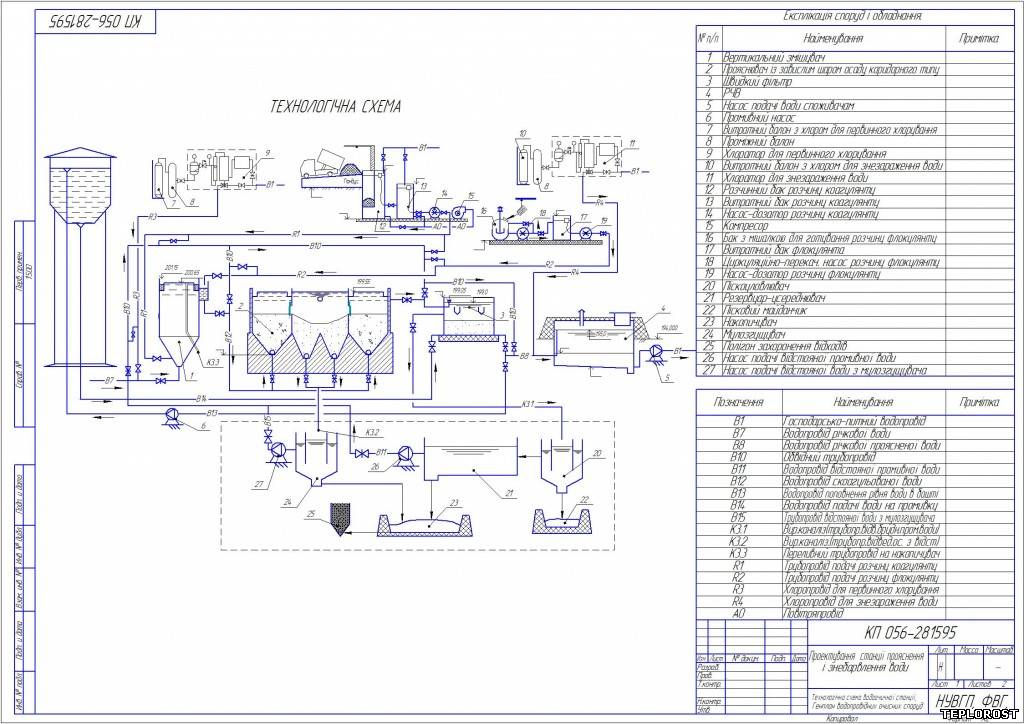Click the accumulator basin numbered 23
Image resolution: width=1024 pixels, height=724 pixels.
[425, 525]
